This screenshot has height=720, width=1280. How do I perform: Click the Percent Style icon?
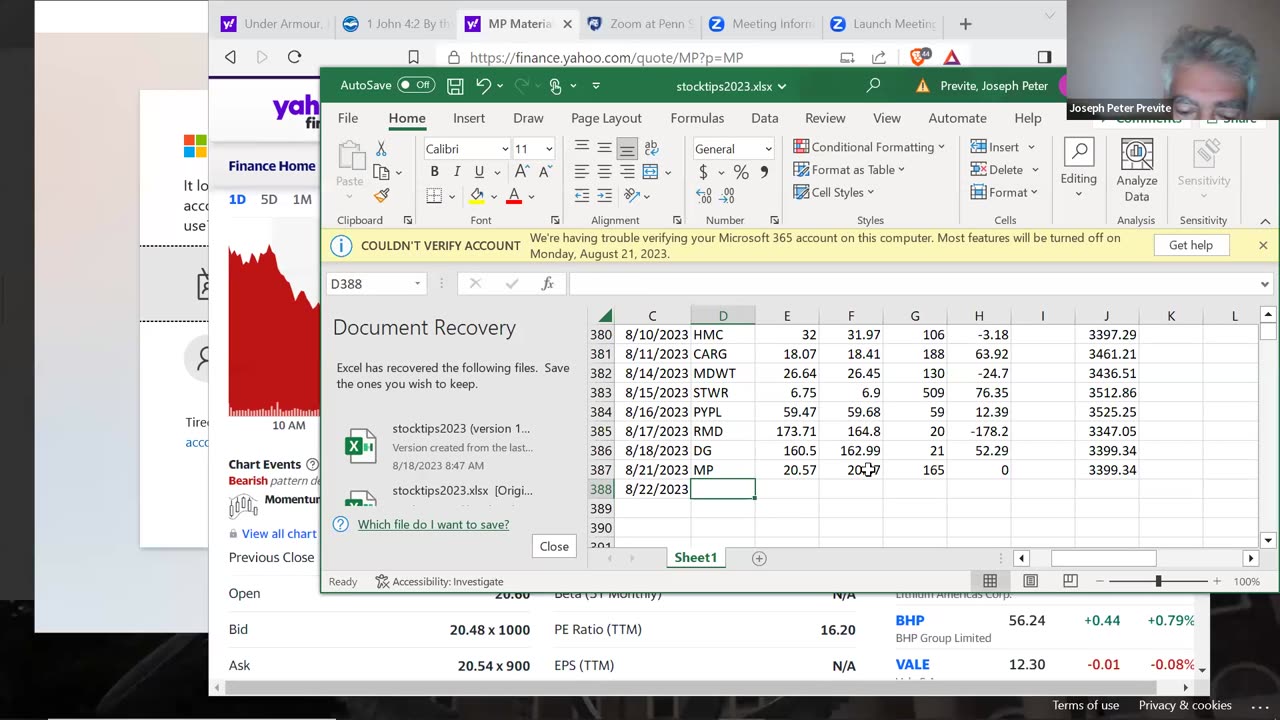click(741, 172)
